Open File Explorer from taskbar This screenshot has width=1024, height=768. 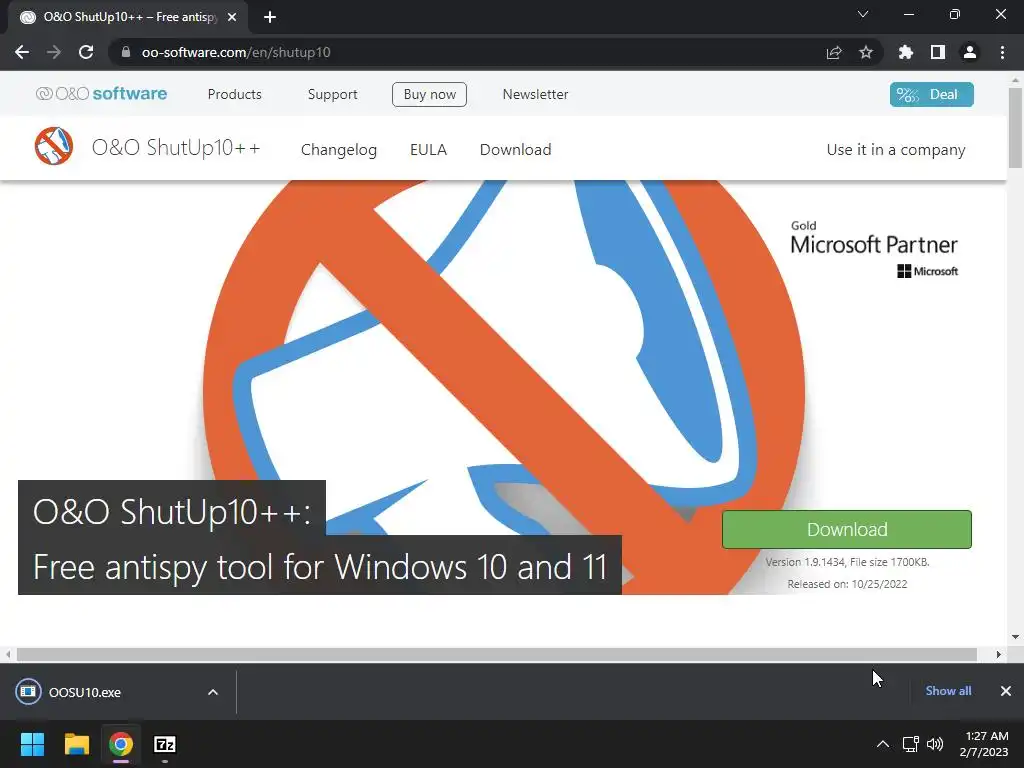click(x=76, y=744)
